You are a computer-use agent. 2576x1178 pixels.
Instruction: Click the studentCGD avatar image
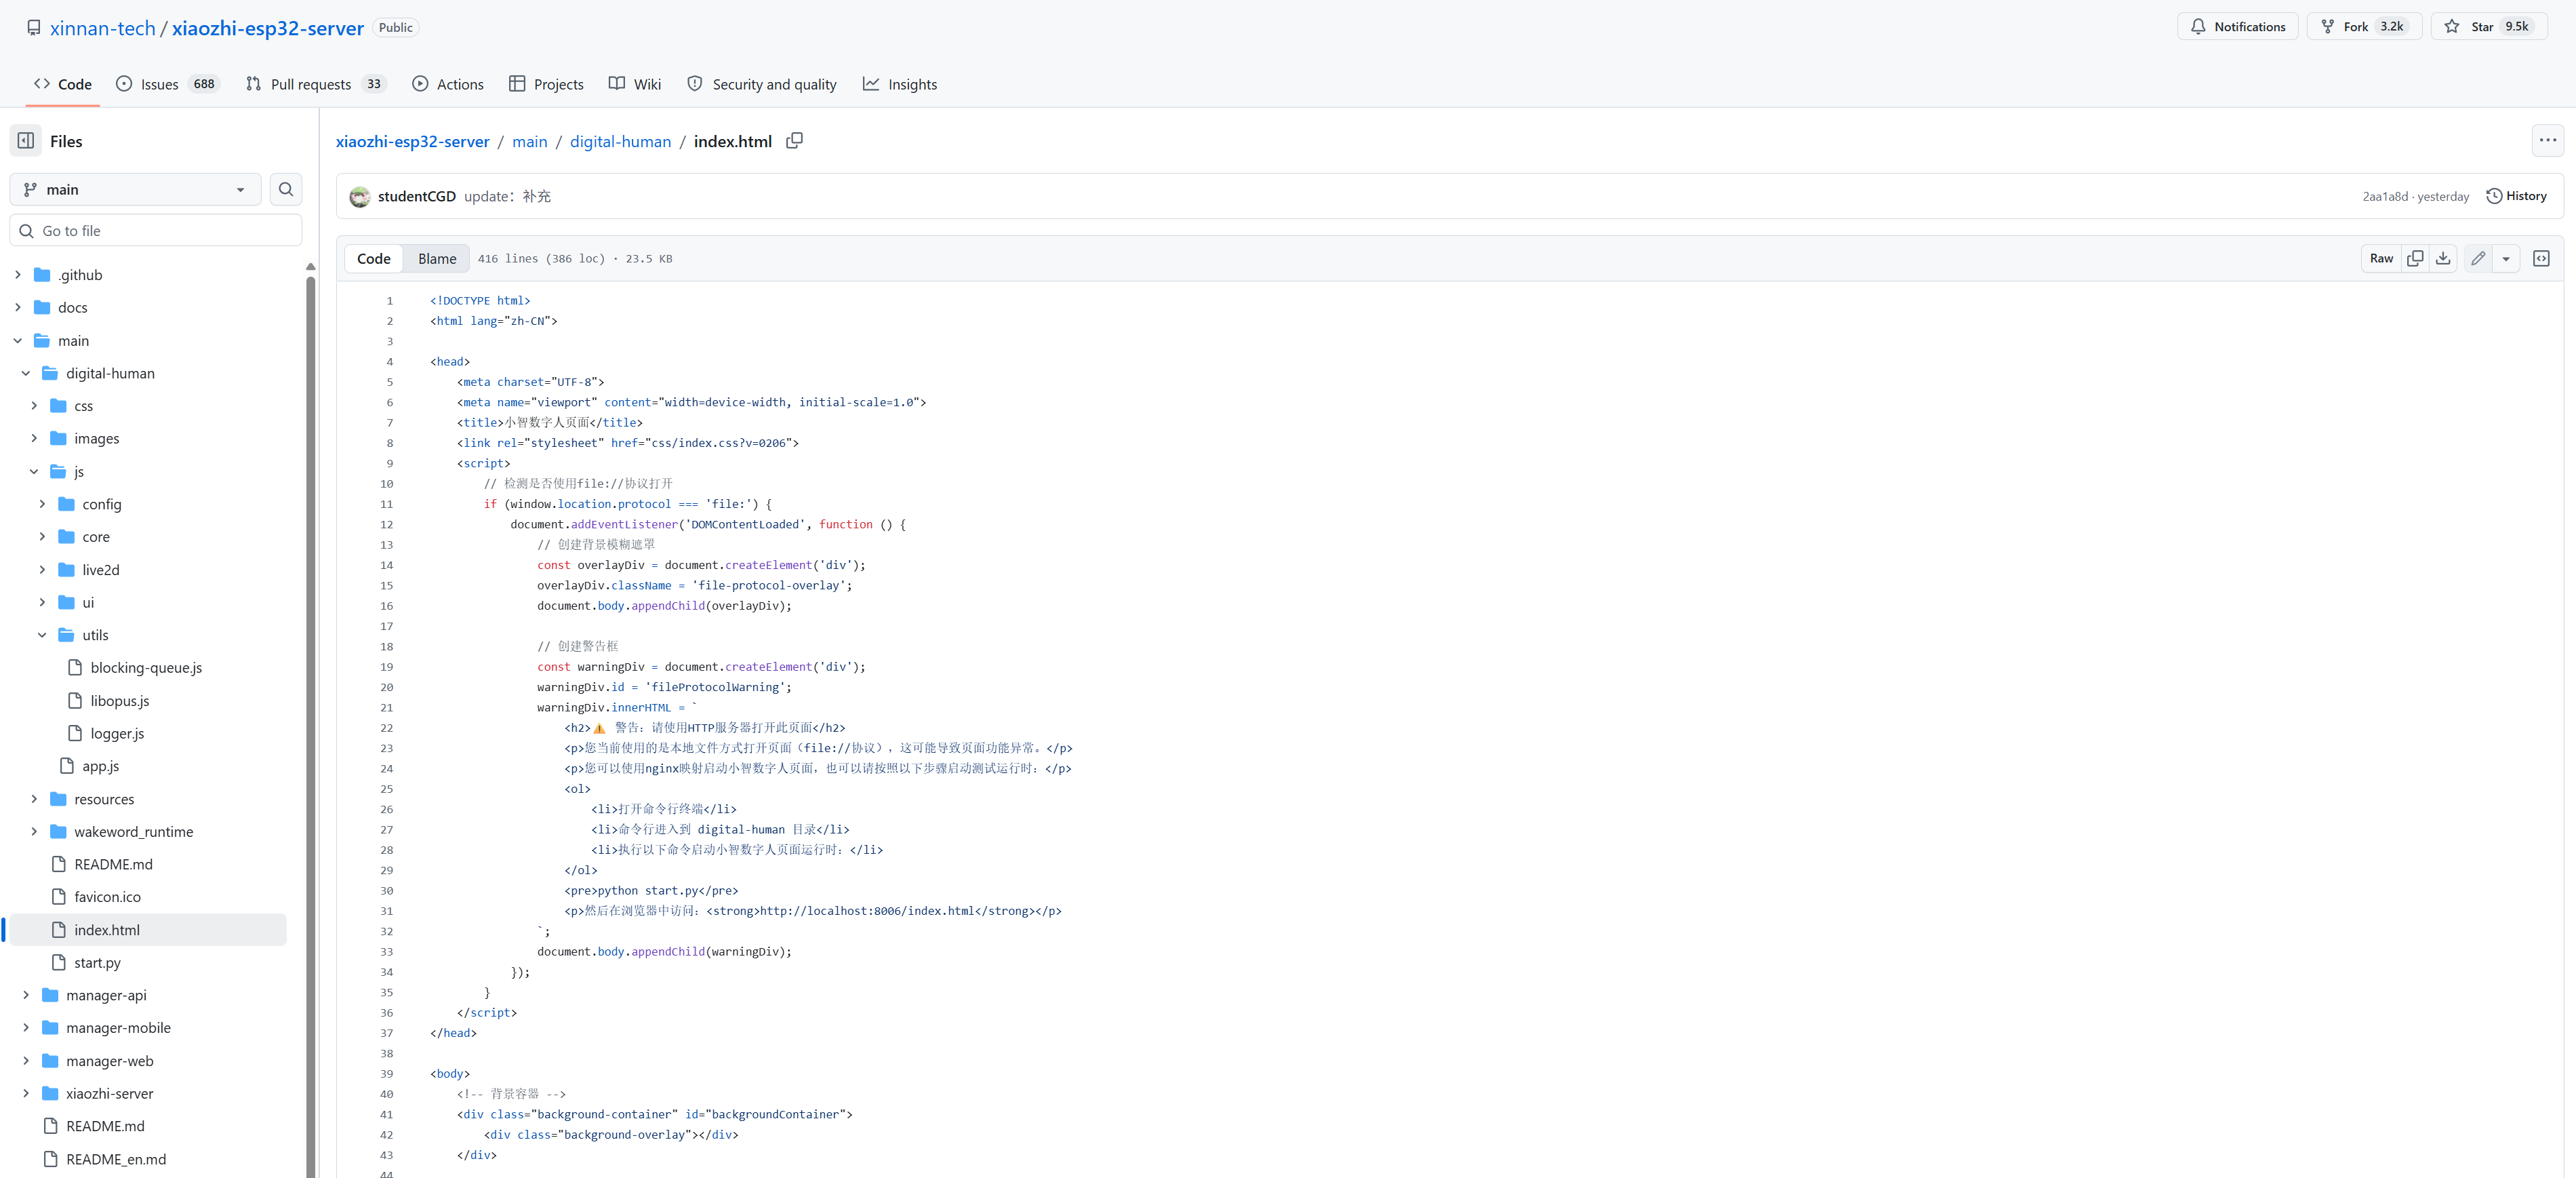(360, 197)
